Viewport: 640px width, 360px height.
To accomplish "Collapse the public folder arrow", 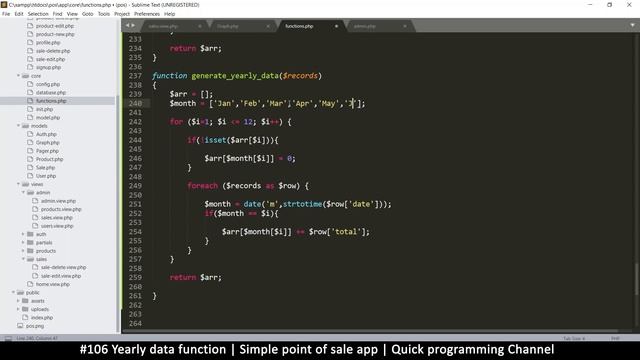I will (x=13, y=292).
